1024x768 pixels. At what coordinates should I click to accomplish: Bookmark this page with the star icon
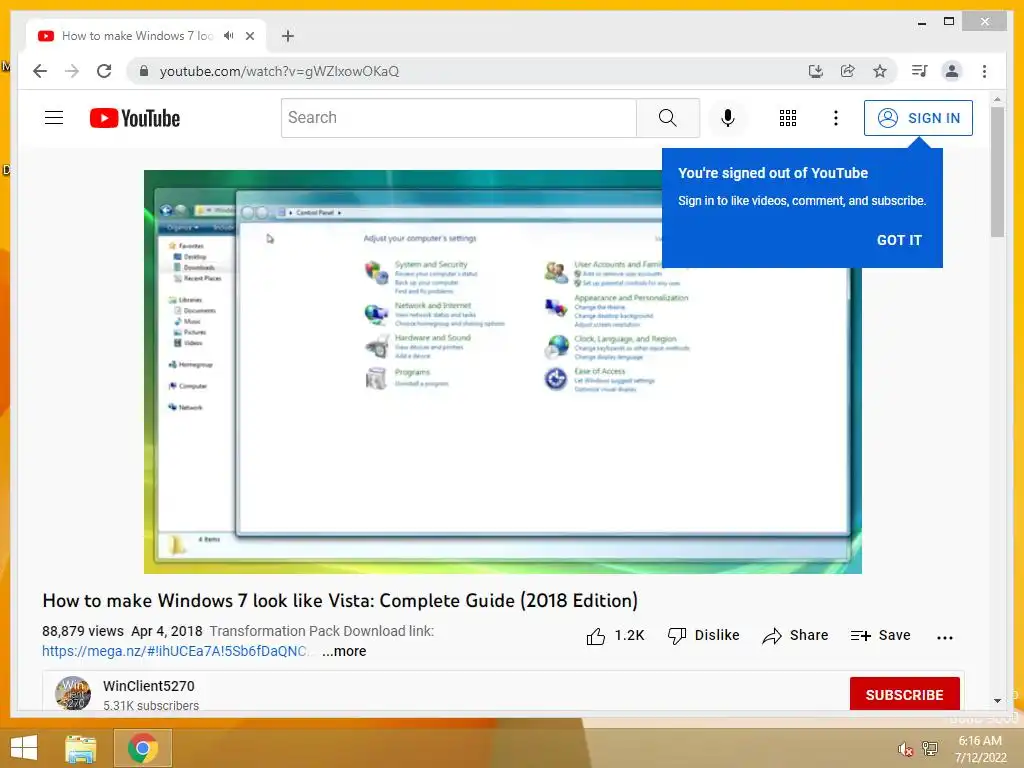(x=880, y=71)
